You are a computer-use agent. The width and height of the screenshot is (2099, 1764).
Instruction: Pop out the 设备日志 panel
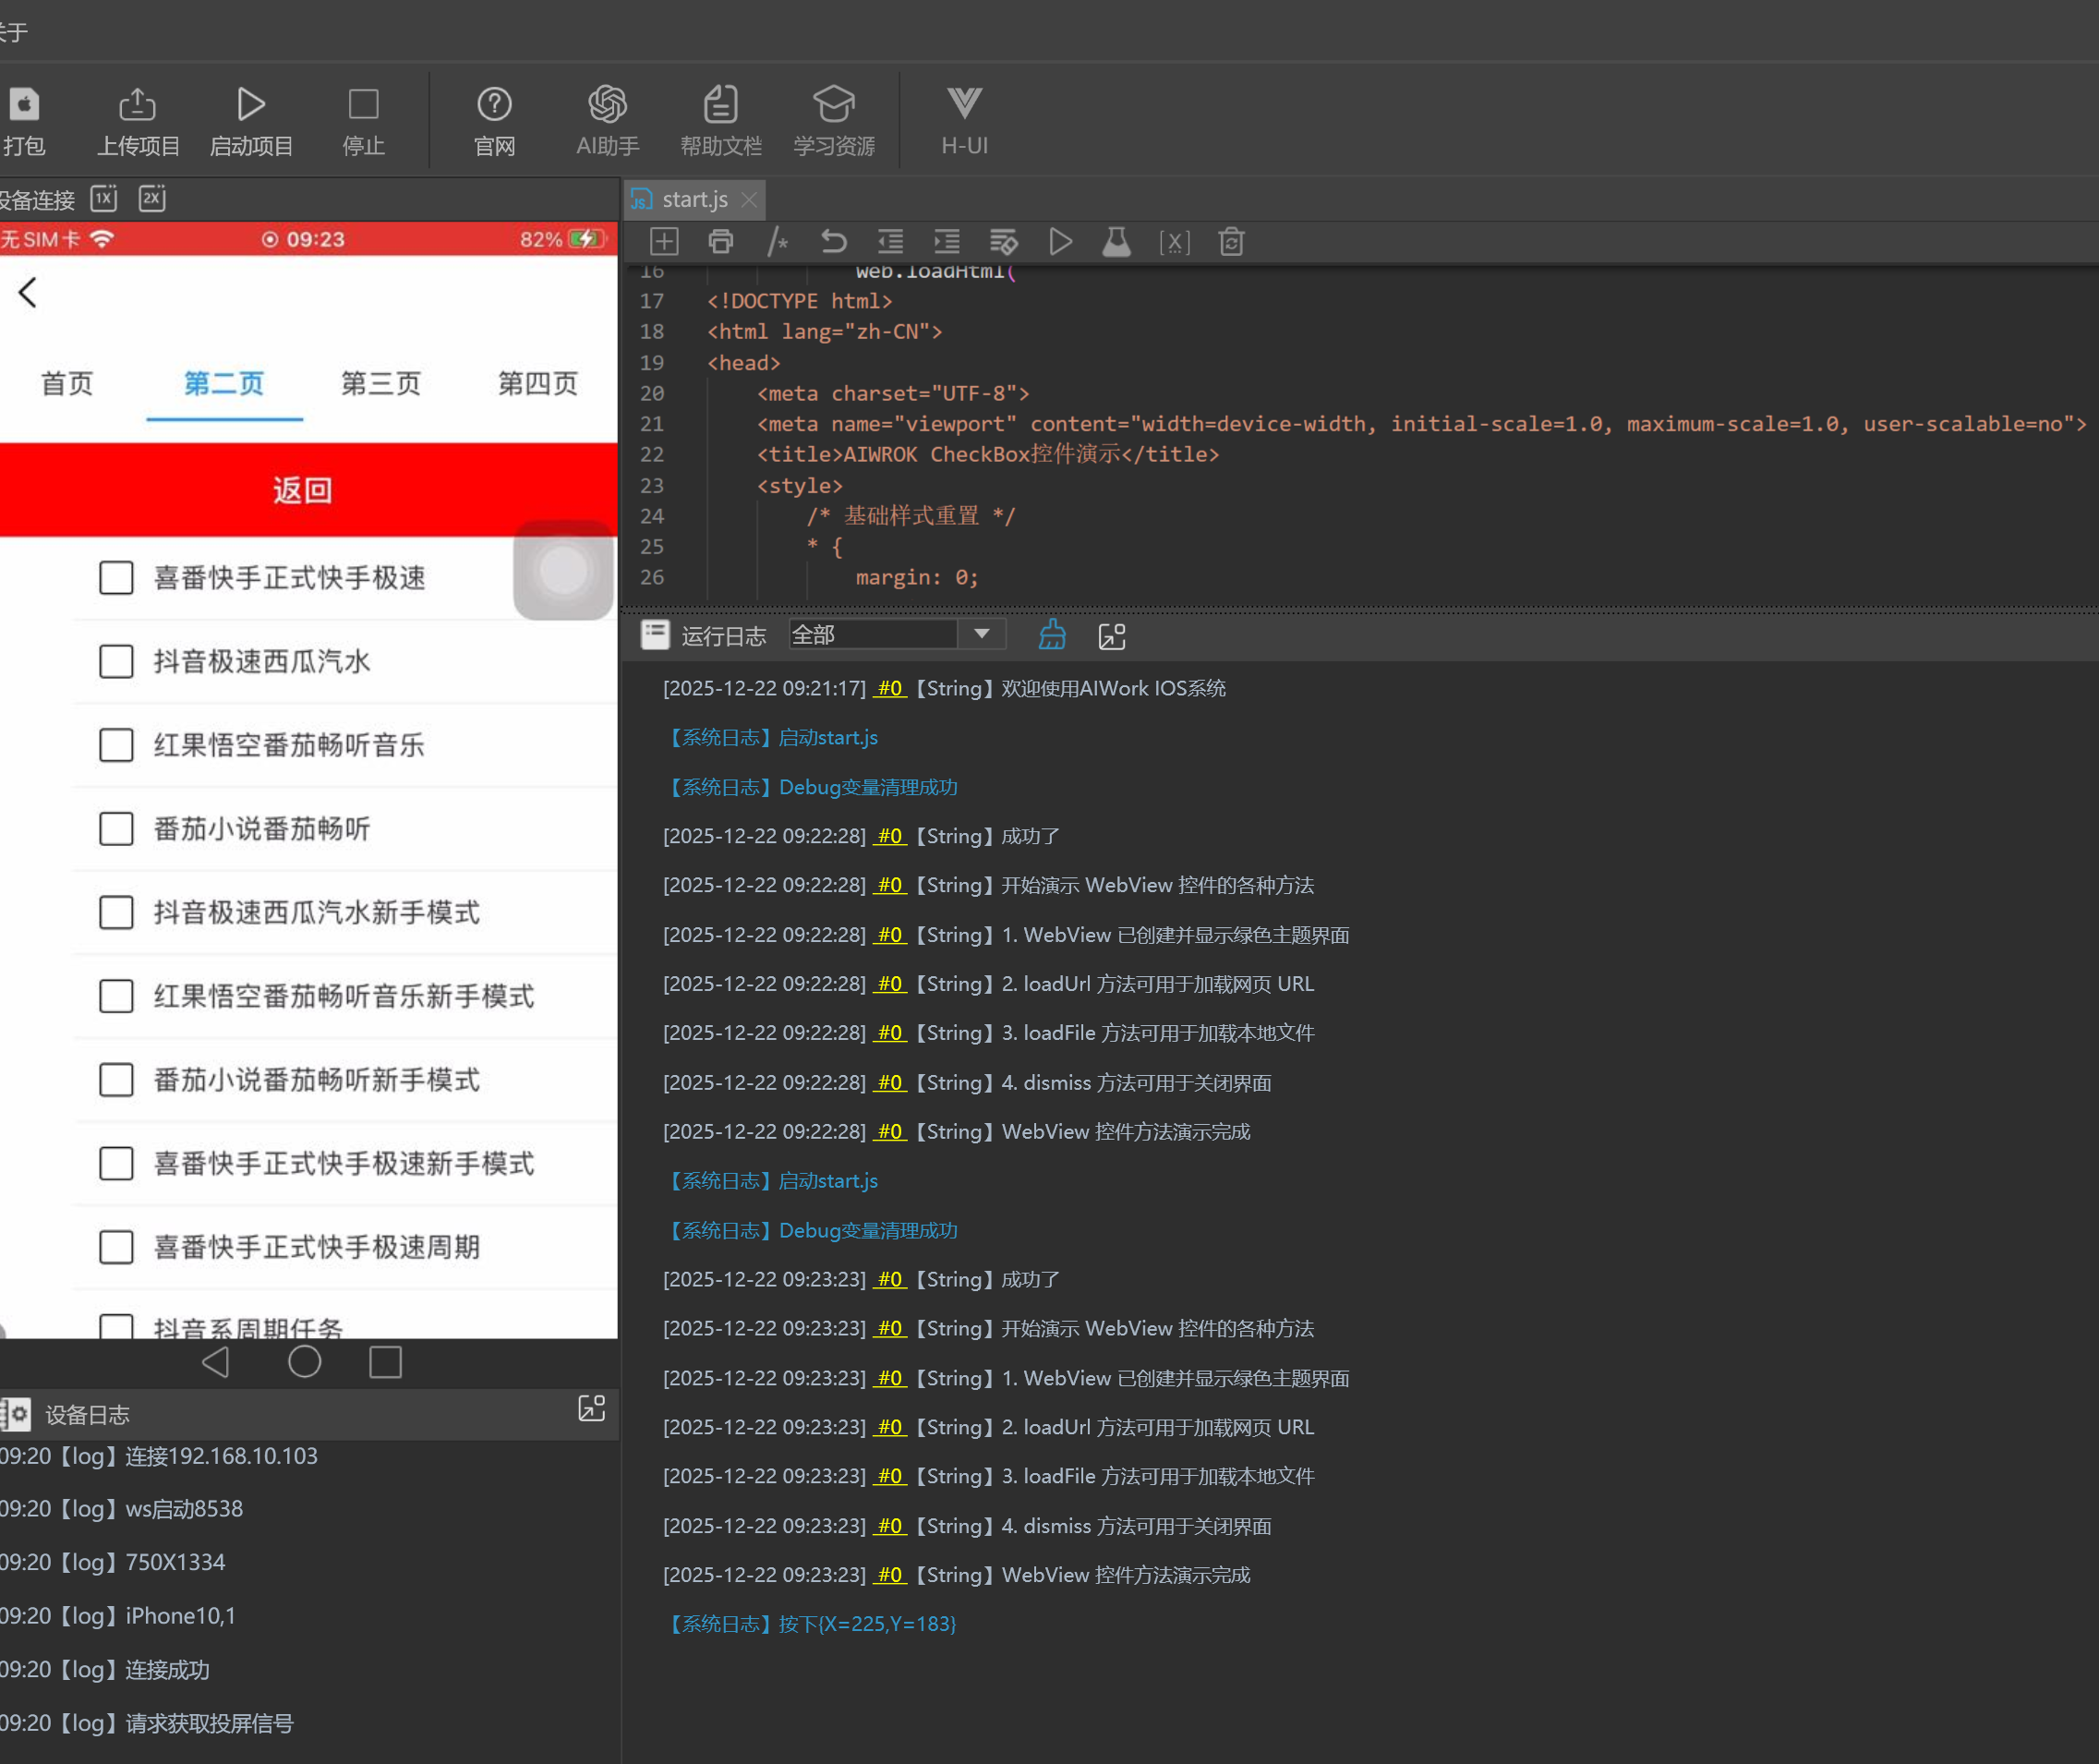coord(592,1409)
